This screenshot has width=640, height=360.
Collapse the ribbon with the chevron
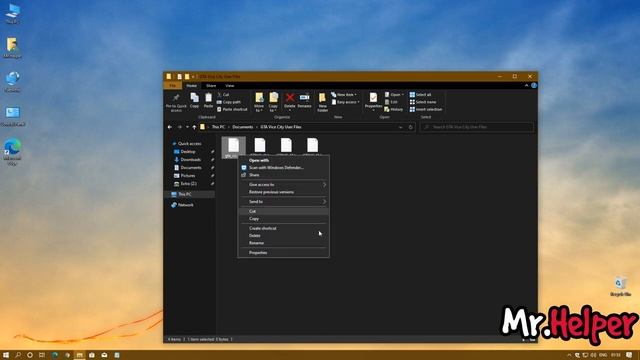[x=527, y=86]
